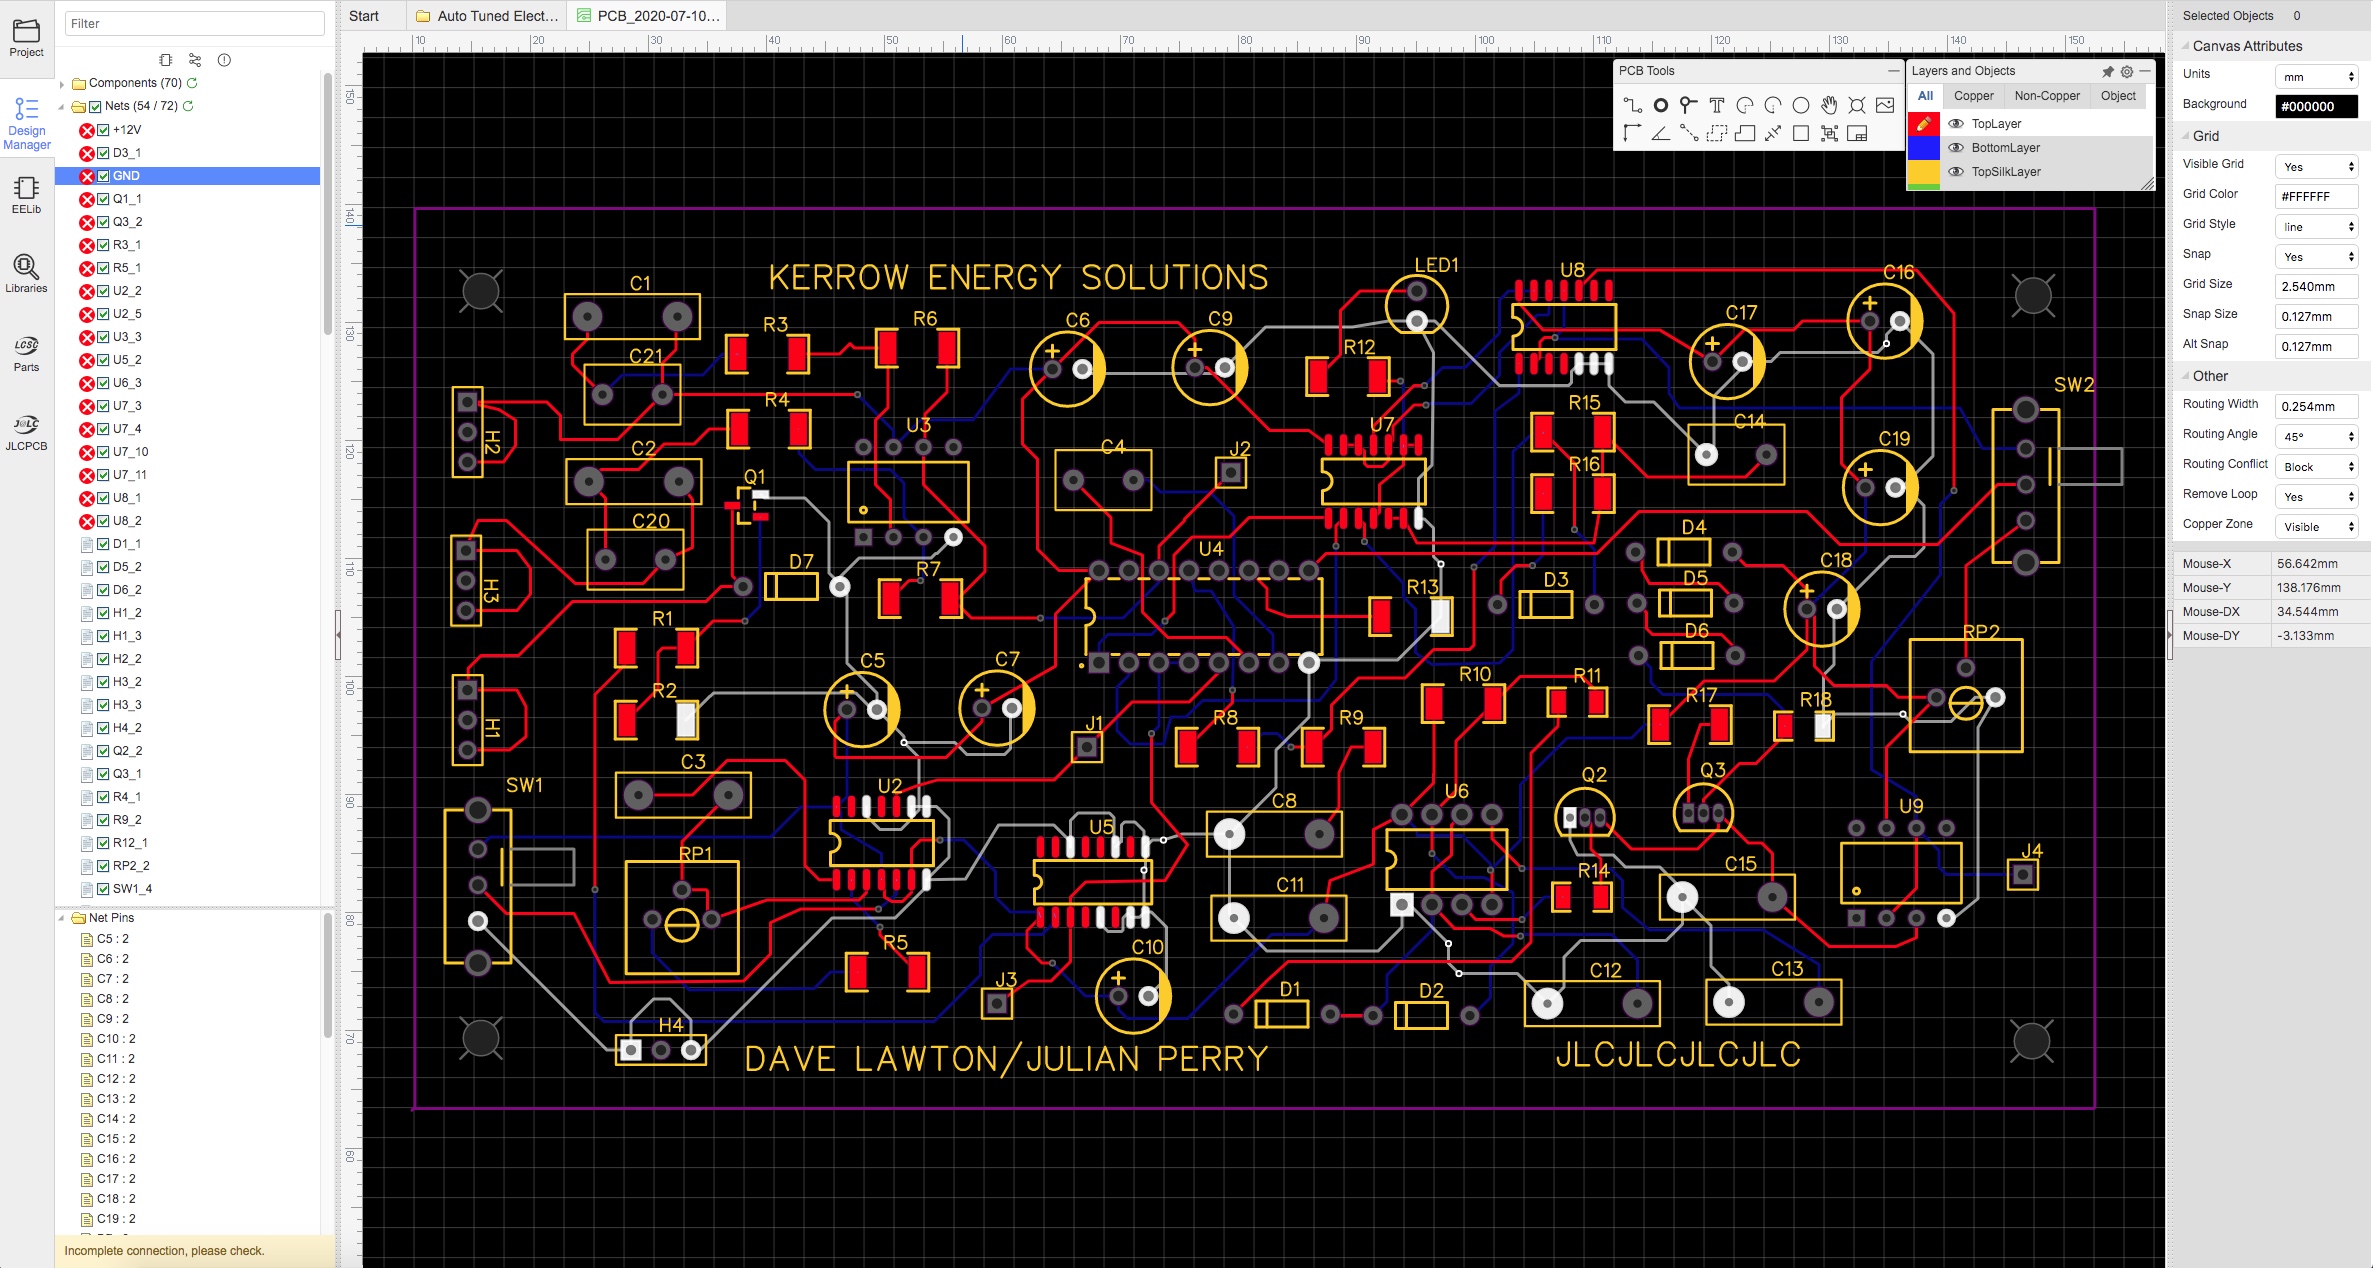2373x1268 pixels.
Task: Select the Text tool in PCB Tools
Action: click(1717, 105)
